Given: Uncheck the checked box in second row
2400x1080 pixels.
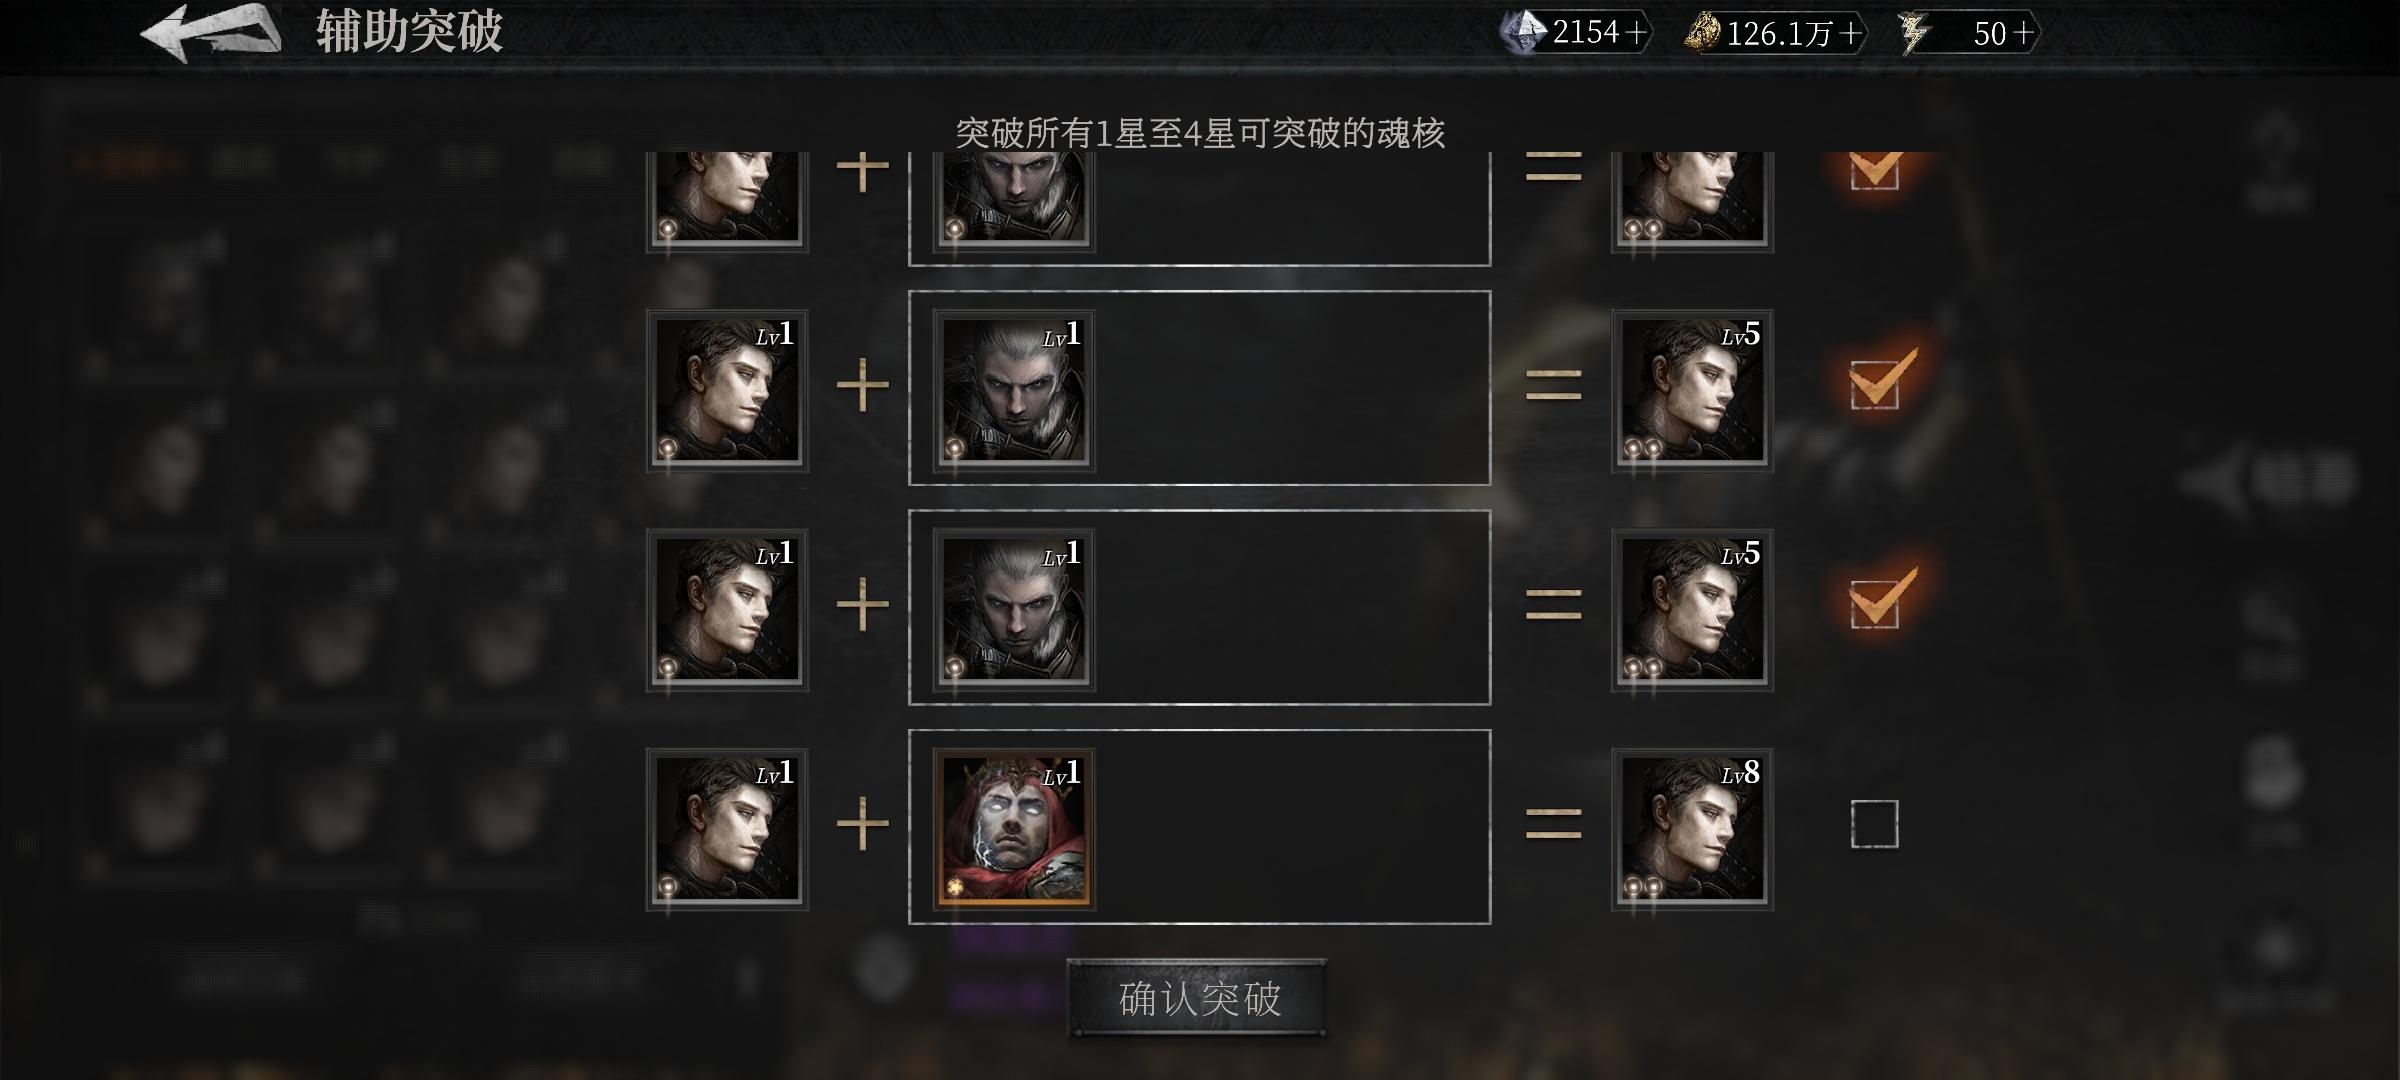Looking at the screenshot, I should tap(1875, 384).
